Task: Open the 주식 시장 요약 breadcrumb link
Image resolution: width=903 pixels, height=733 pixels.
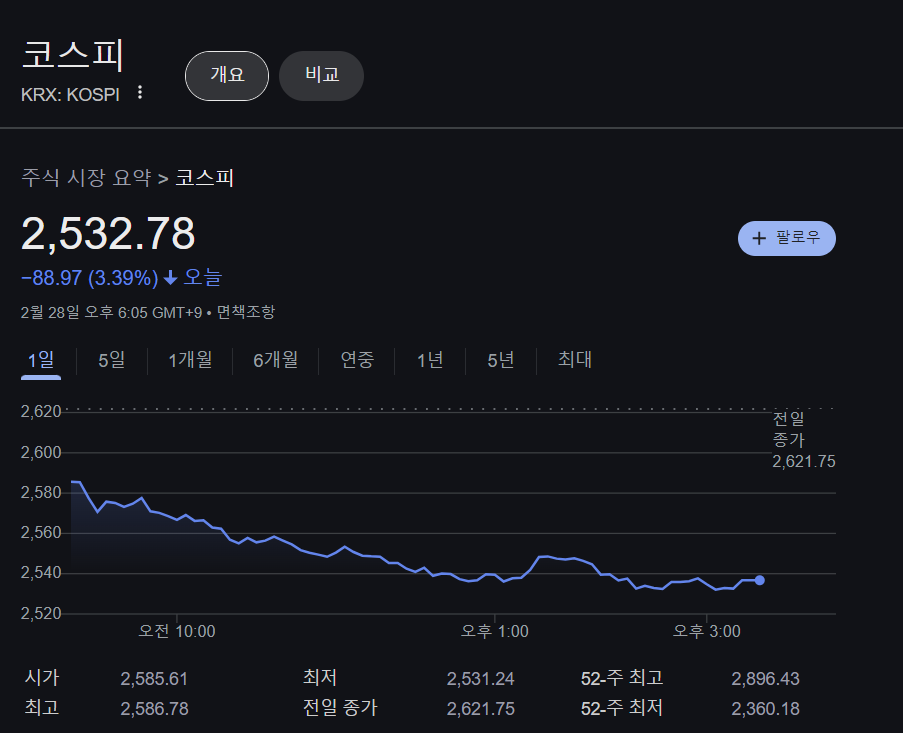Action: [x=86, y=177]
